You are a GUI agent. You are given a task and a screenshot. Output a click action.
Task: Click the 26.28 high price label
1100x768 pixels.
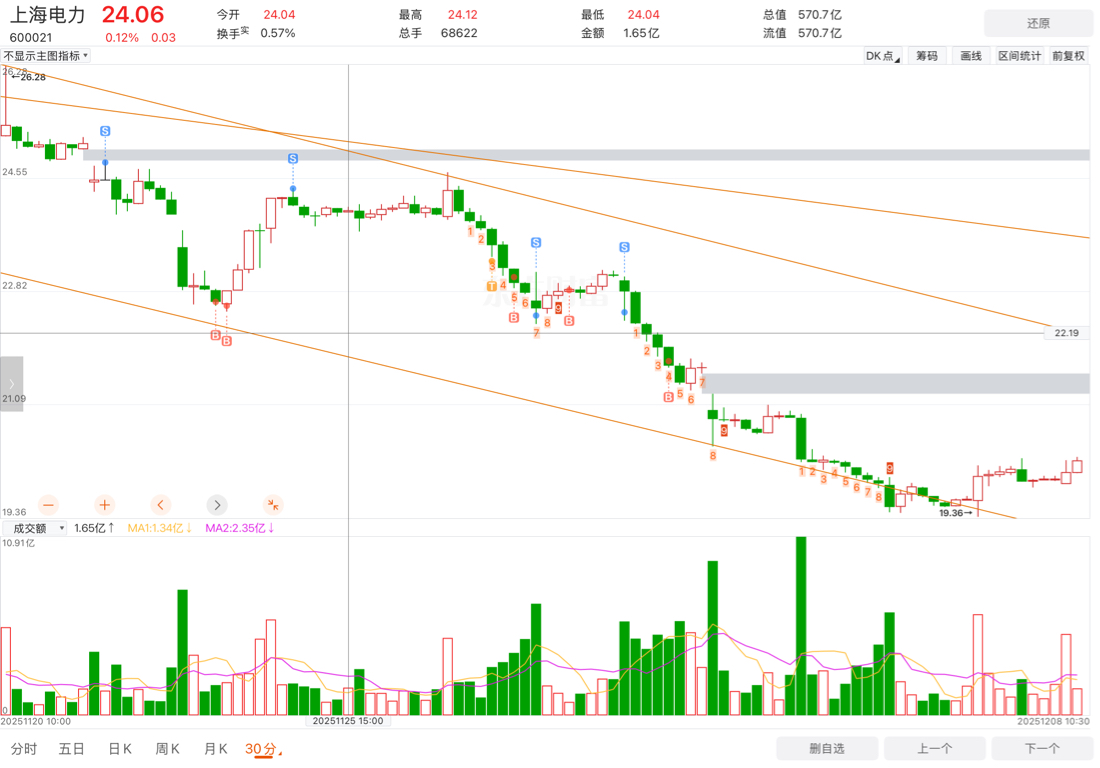click(29, 77)
